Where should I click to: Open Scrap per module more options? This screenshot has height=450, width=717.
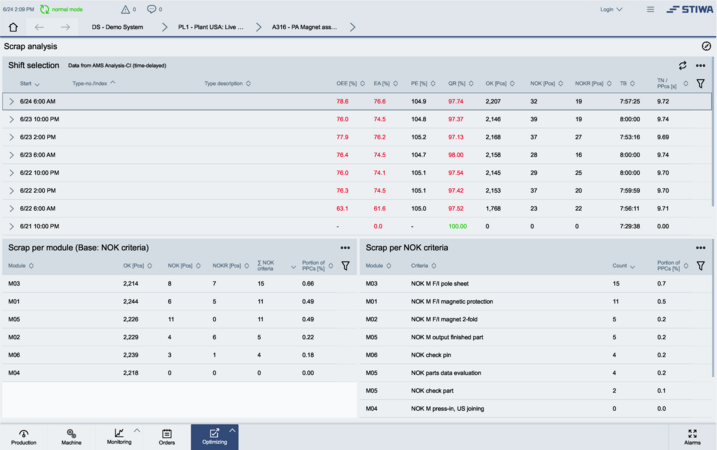(x=345, y=247)
